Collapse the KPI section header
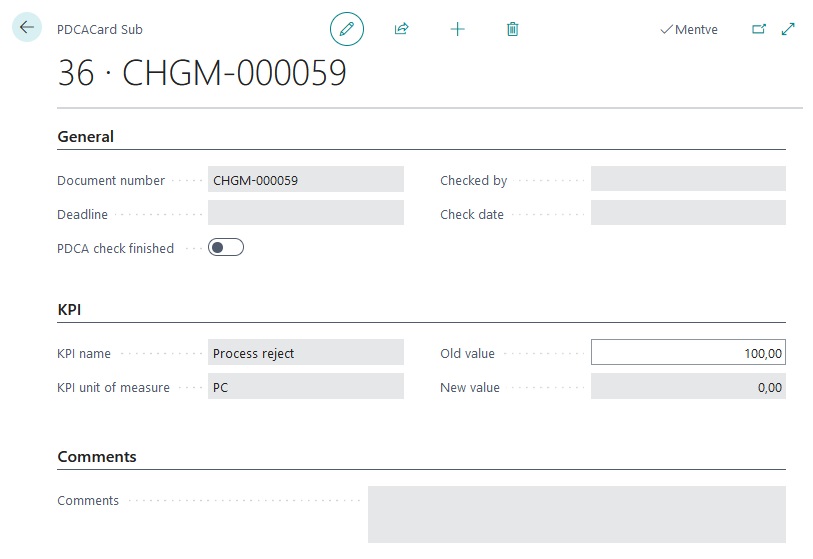Screen dimensions: 813x559 69,310
